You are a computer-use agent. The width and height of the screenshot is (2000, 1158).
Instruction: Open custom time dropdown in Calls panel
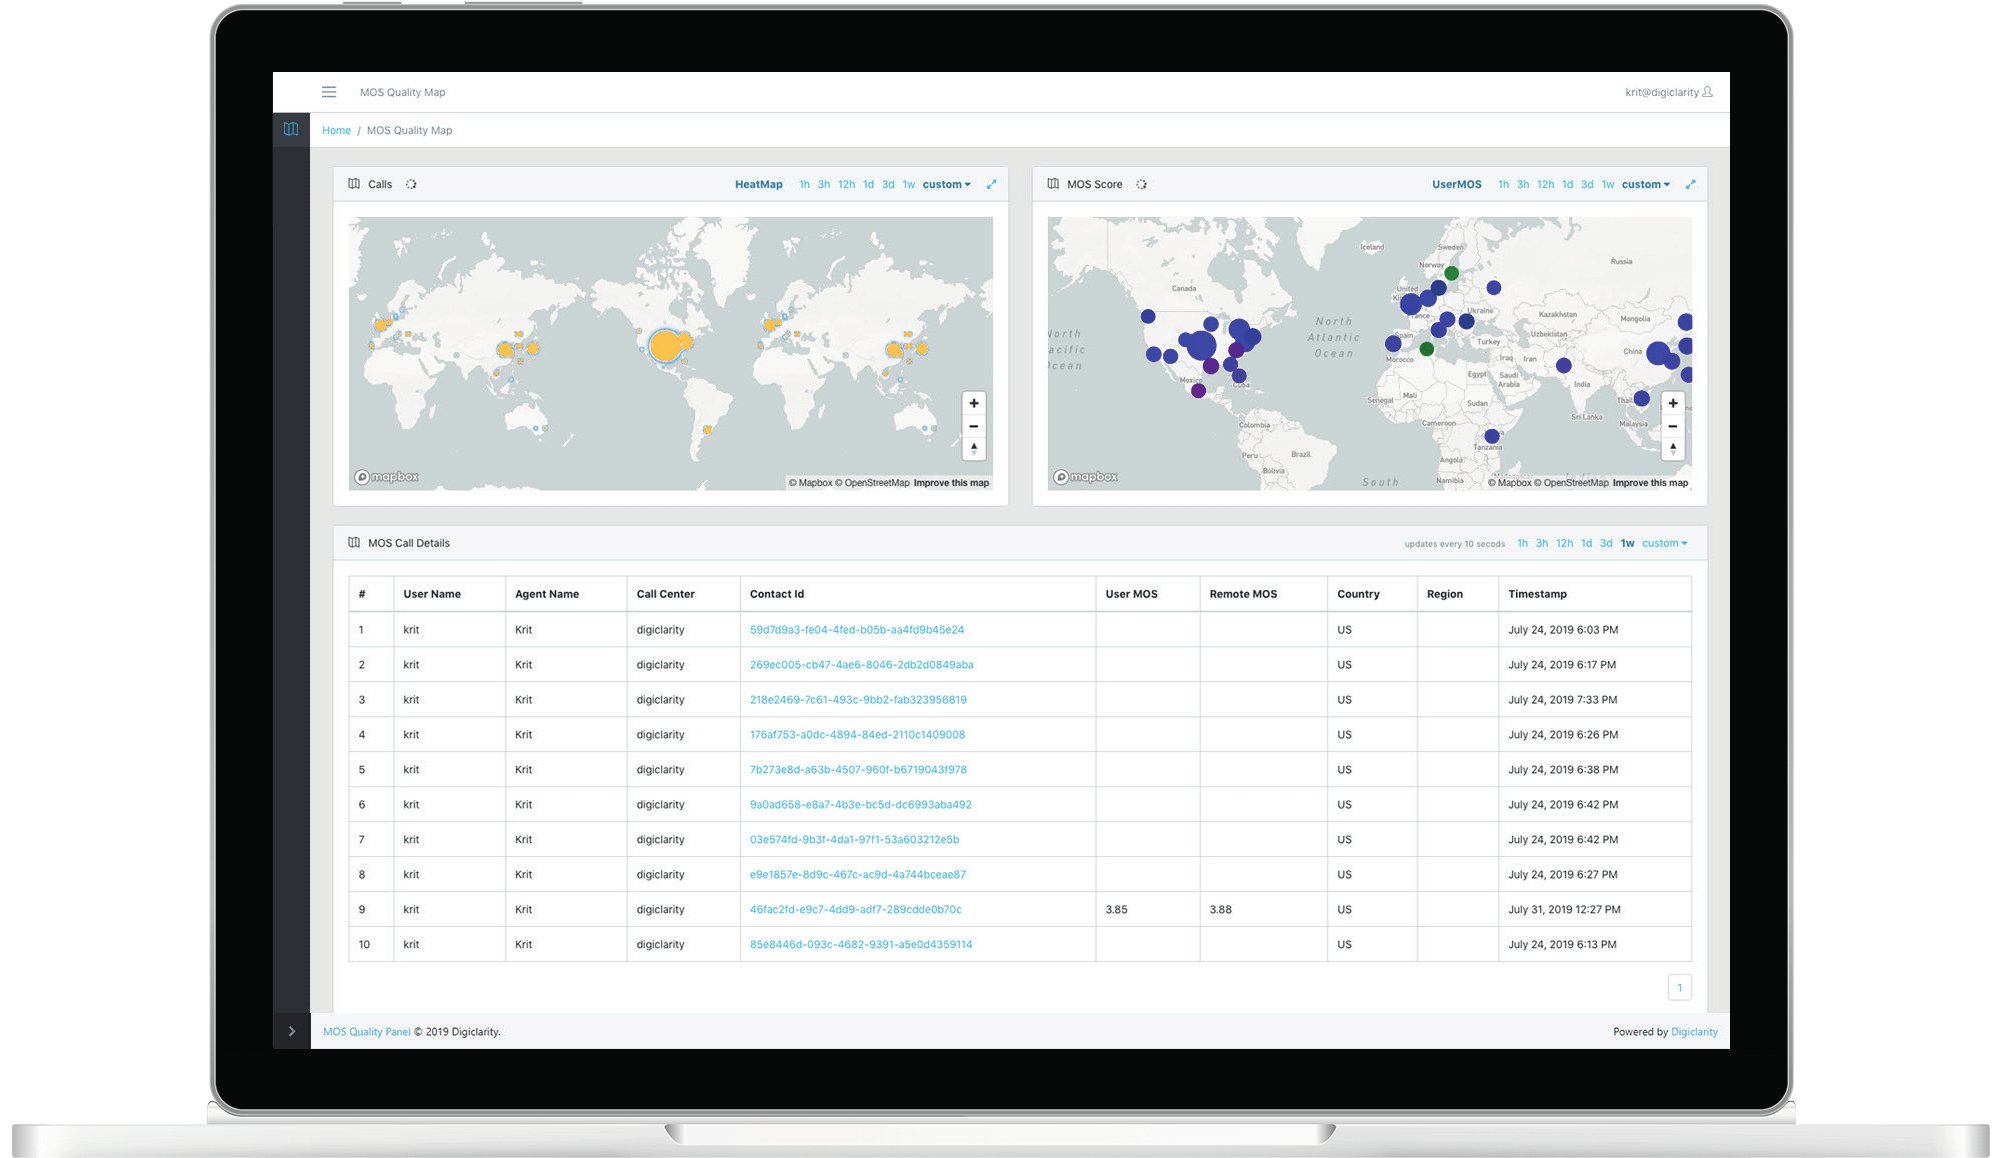(x=946, y=184)
